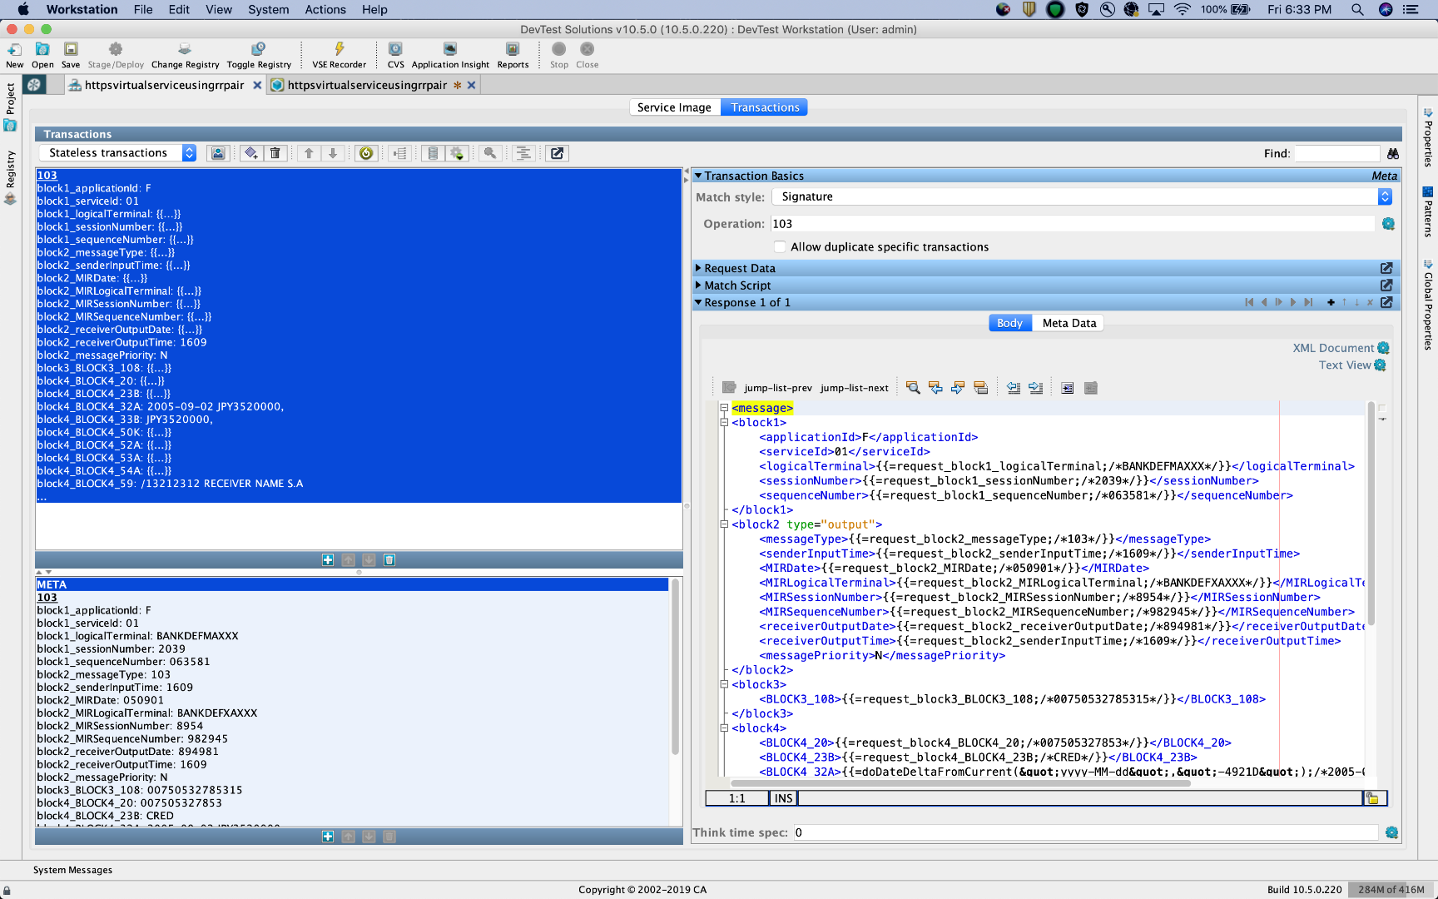Open the Properties side panel

[1428, 138]
